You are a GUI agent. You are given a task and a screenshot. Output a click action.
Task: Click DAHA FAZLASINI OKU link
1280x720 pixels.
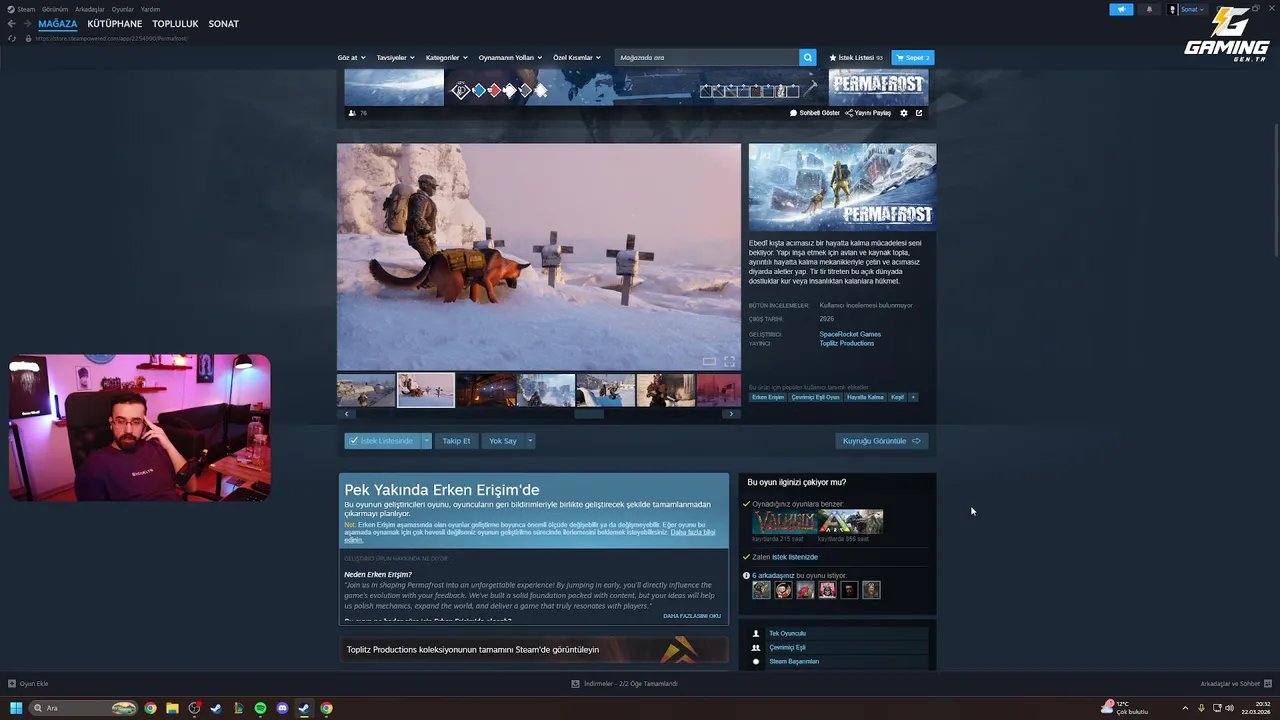[x=692, y=616]
